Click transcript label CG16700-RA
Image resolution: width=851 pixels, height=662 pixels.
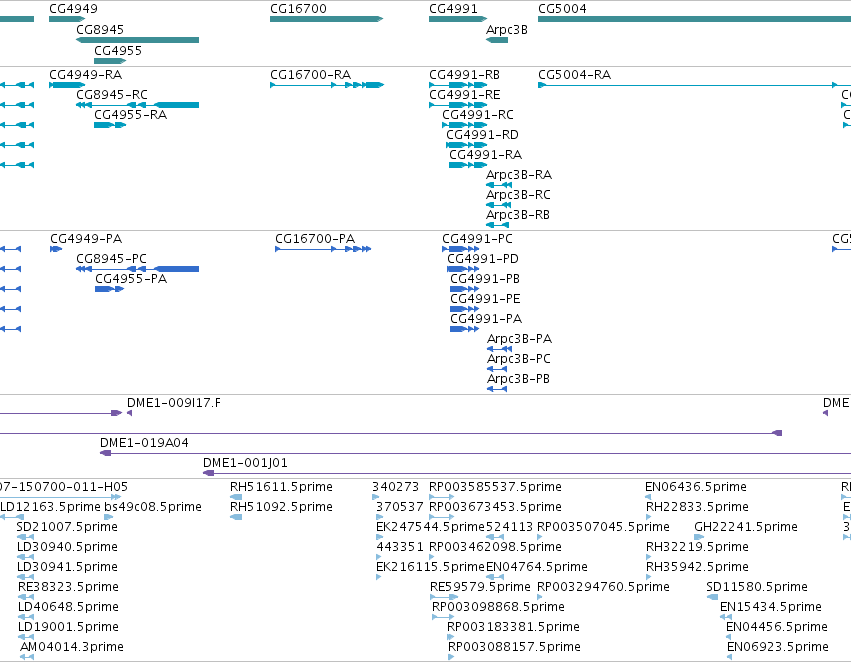[310, 75]
